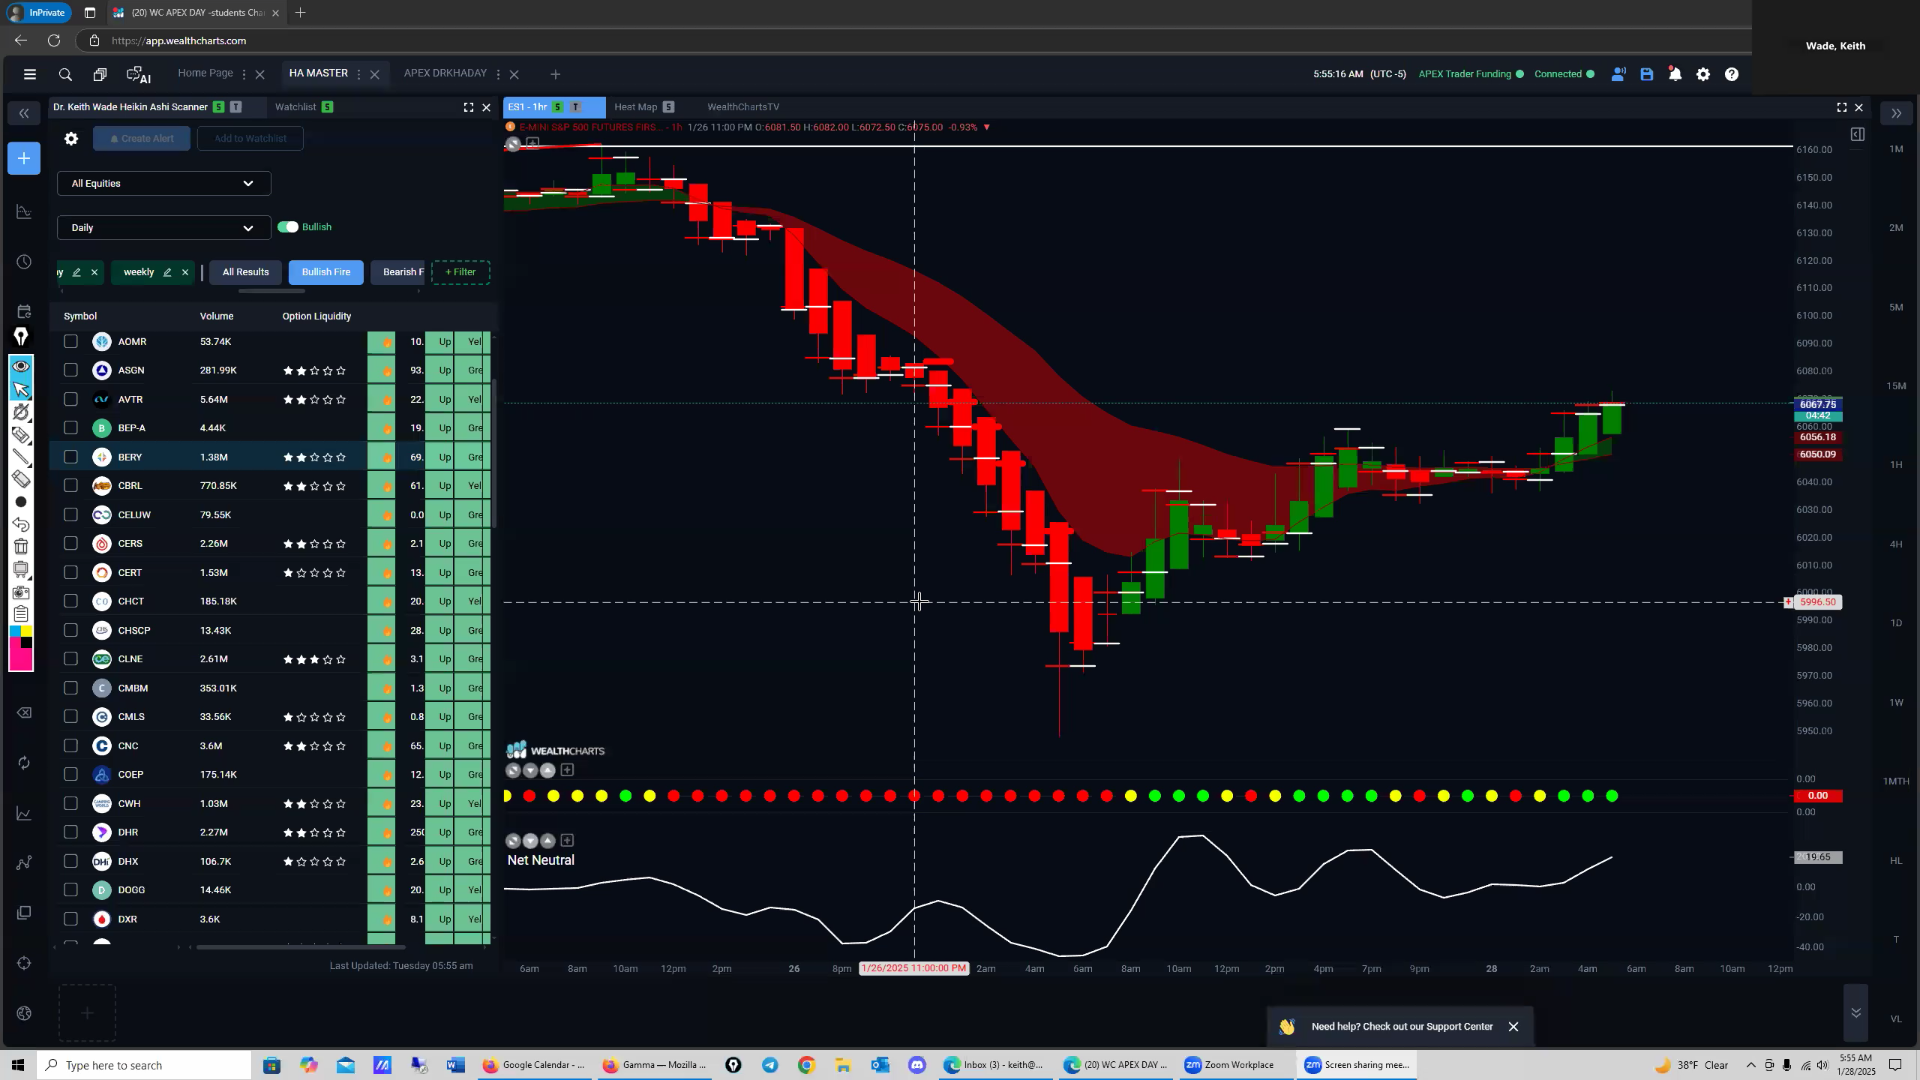Take chart snapshot with camera icon
The image size is (1920, 1080).
click(x=21, y=591)
